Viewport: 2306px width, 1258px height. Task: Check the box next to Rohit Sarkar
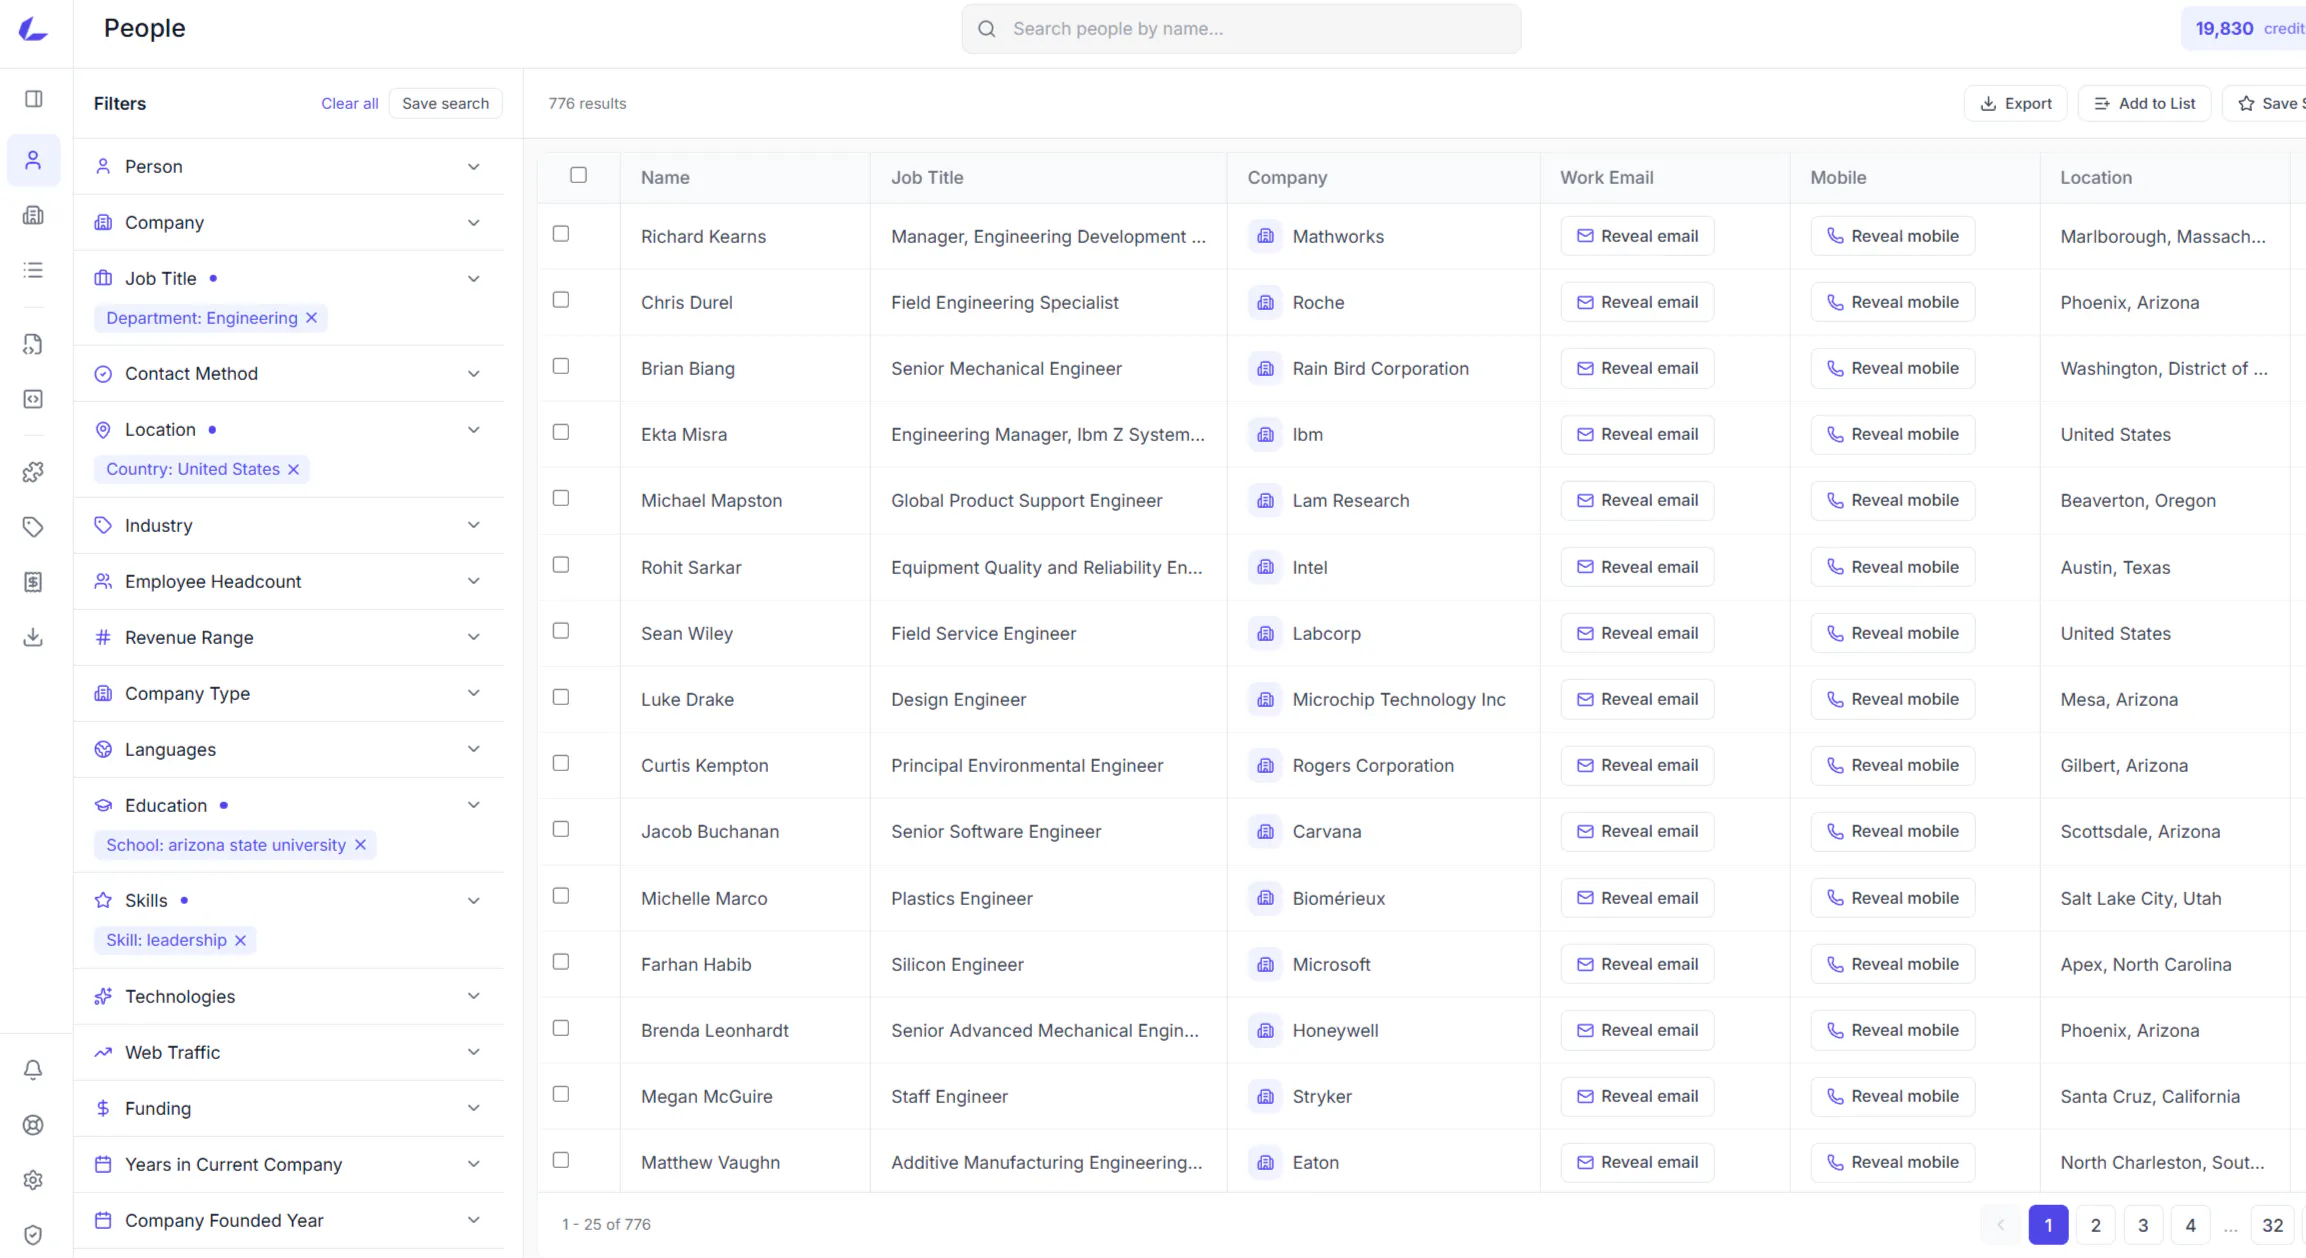561,565
